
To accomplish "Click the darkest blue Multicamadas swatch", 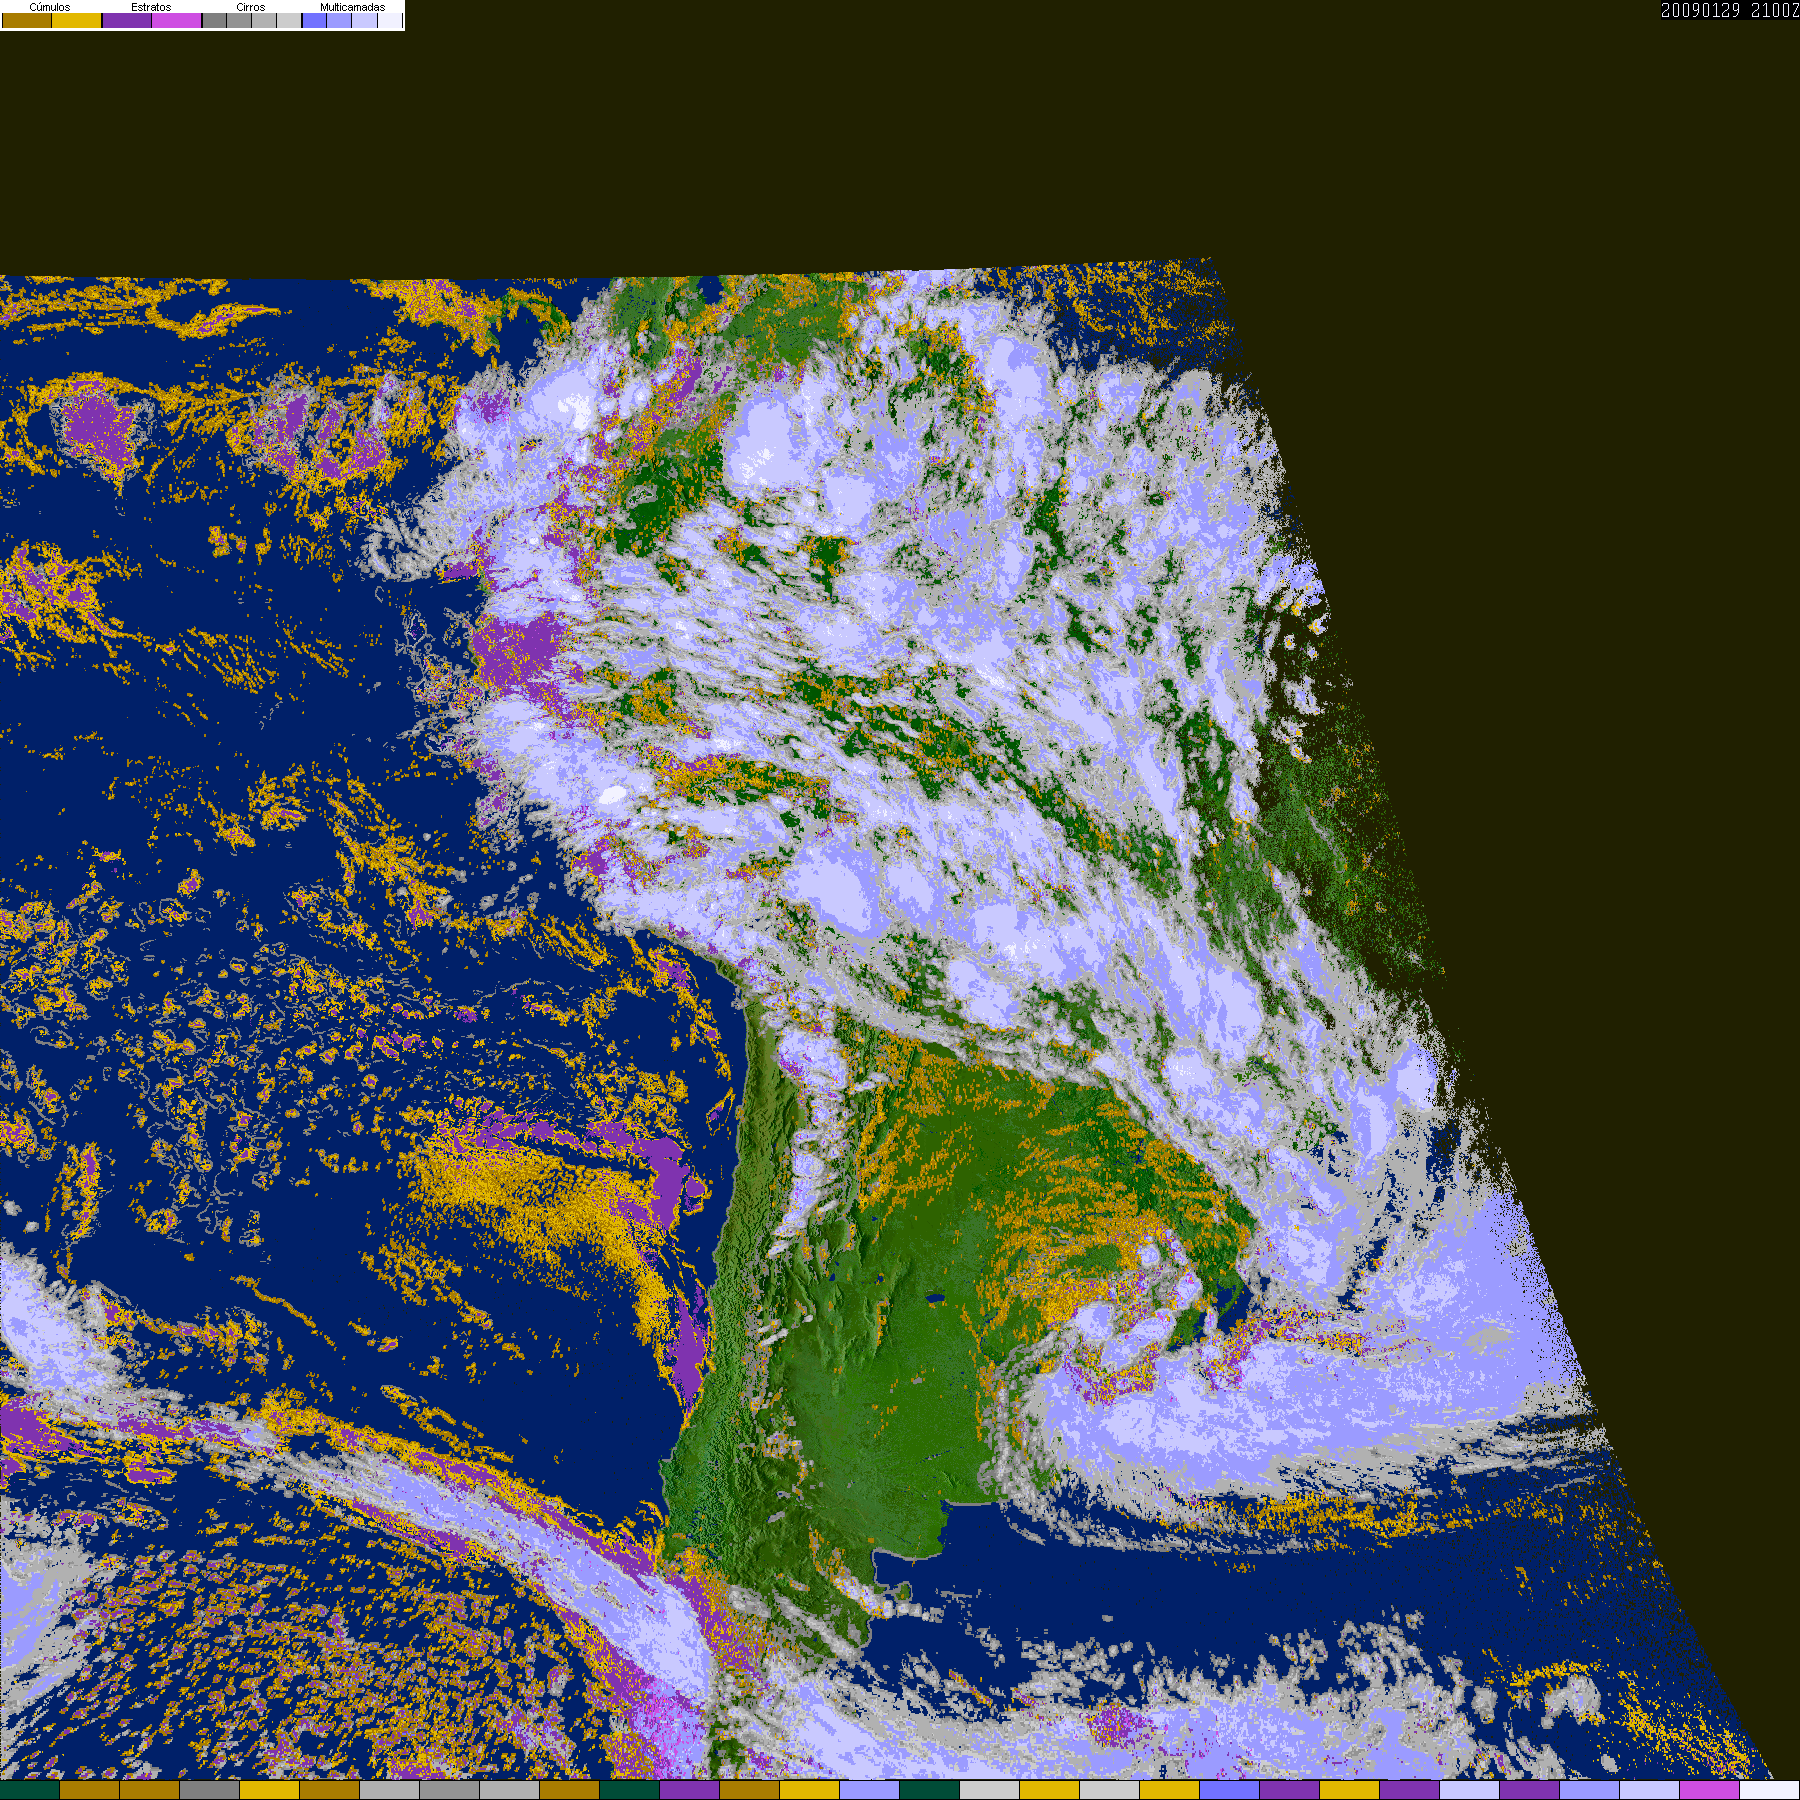I will point(314,20).
